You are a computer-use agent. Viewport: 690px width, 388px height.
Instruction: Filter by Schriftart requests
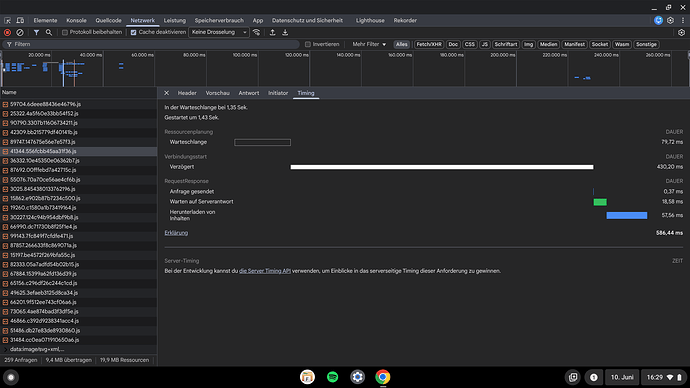coord(506,44)
